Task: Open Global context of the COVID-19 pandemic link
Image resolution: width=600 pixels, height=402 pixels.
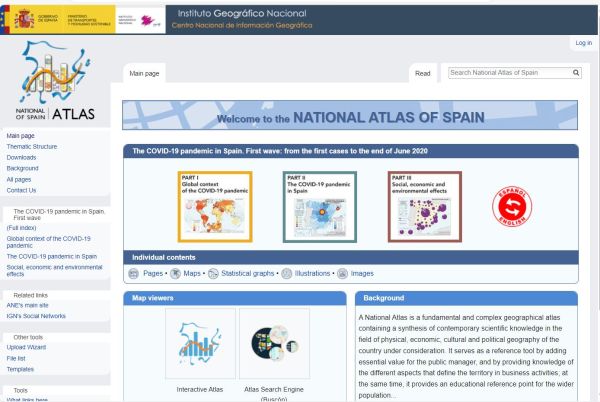Action: tap(49, 242)
